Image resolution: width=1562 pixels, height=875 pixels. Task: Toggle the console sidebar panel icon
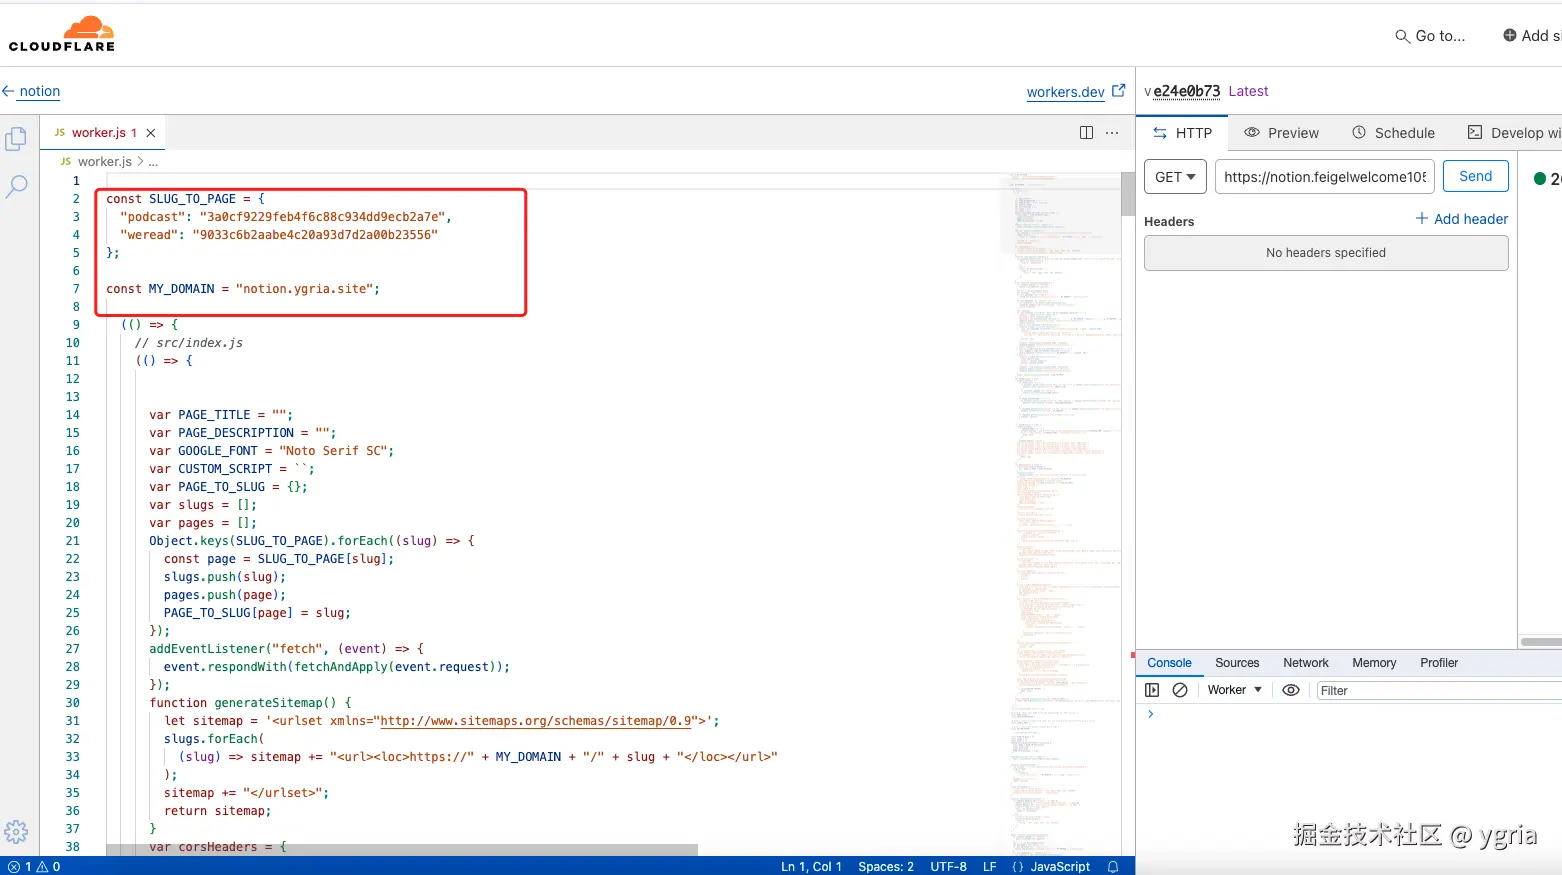tap(1152, 690)
